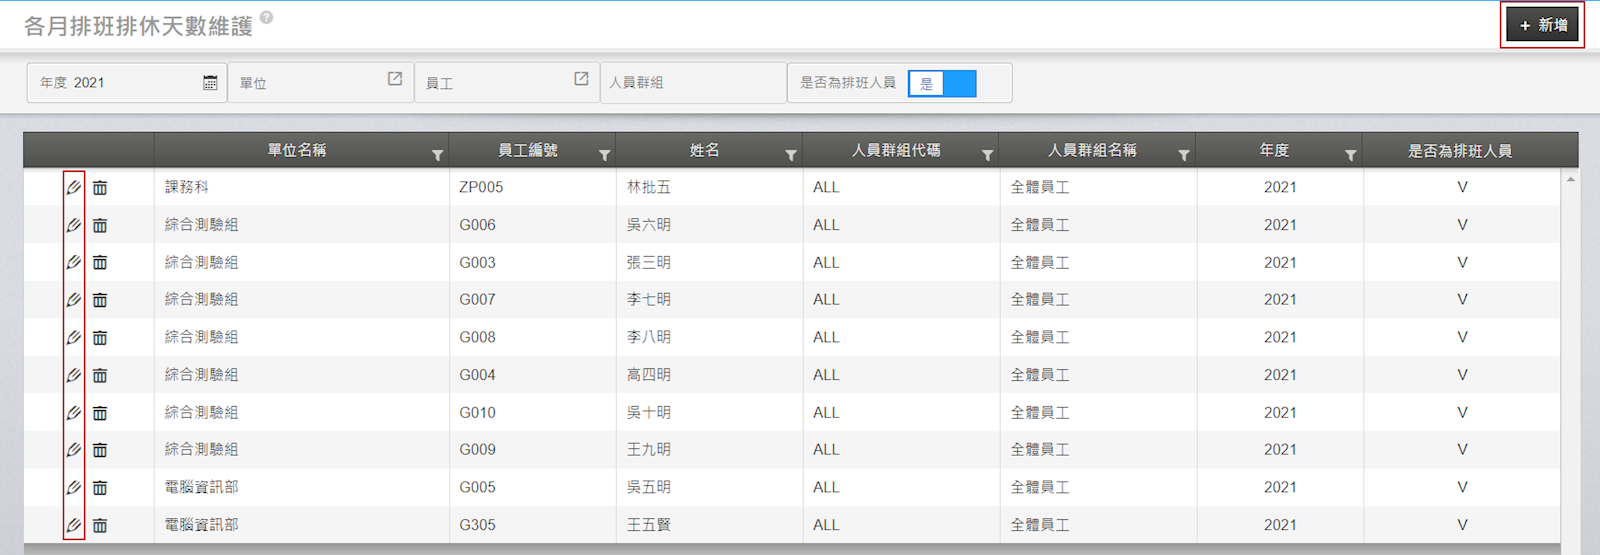Open the filter for 年度 column
The height and width of the screenshot is (555, 1600).
coord(1350,155)
